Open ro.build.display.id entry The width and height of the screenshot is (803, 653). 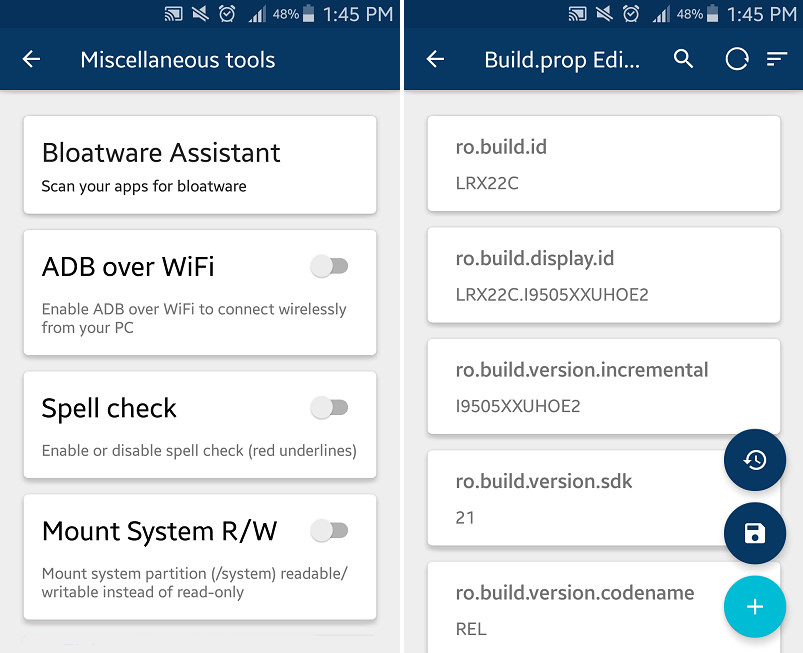pos(603,275)
